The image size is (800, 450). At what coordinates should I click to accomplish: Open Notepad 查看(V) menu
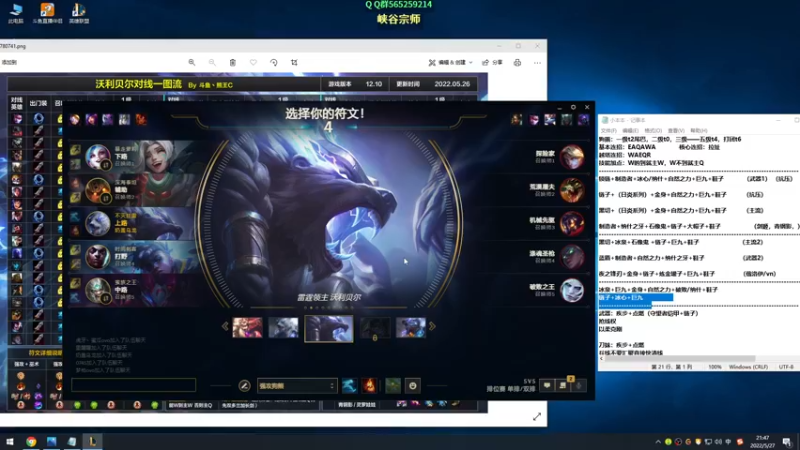(x=676, y=131)
